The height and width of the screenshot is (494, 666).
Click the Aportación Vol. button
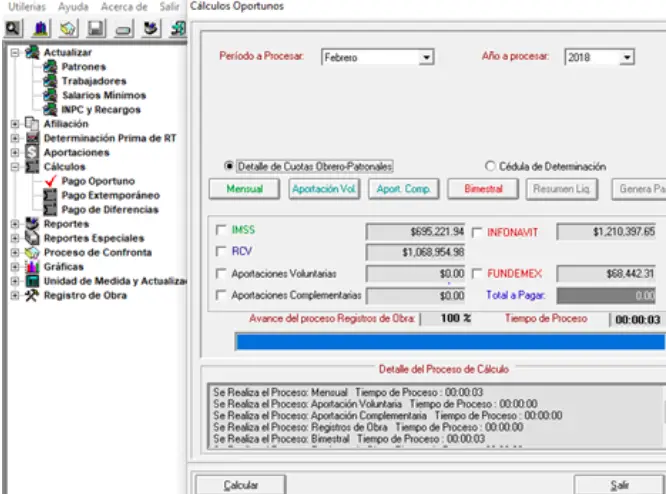324,189
